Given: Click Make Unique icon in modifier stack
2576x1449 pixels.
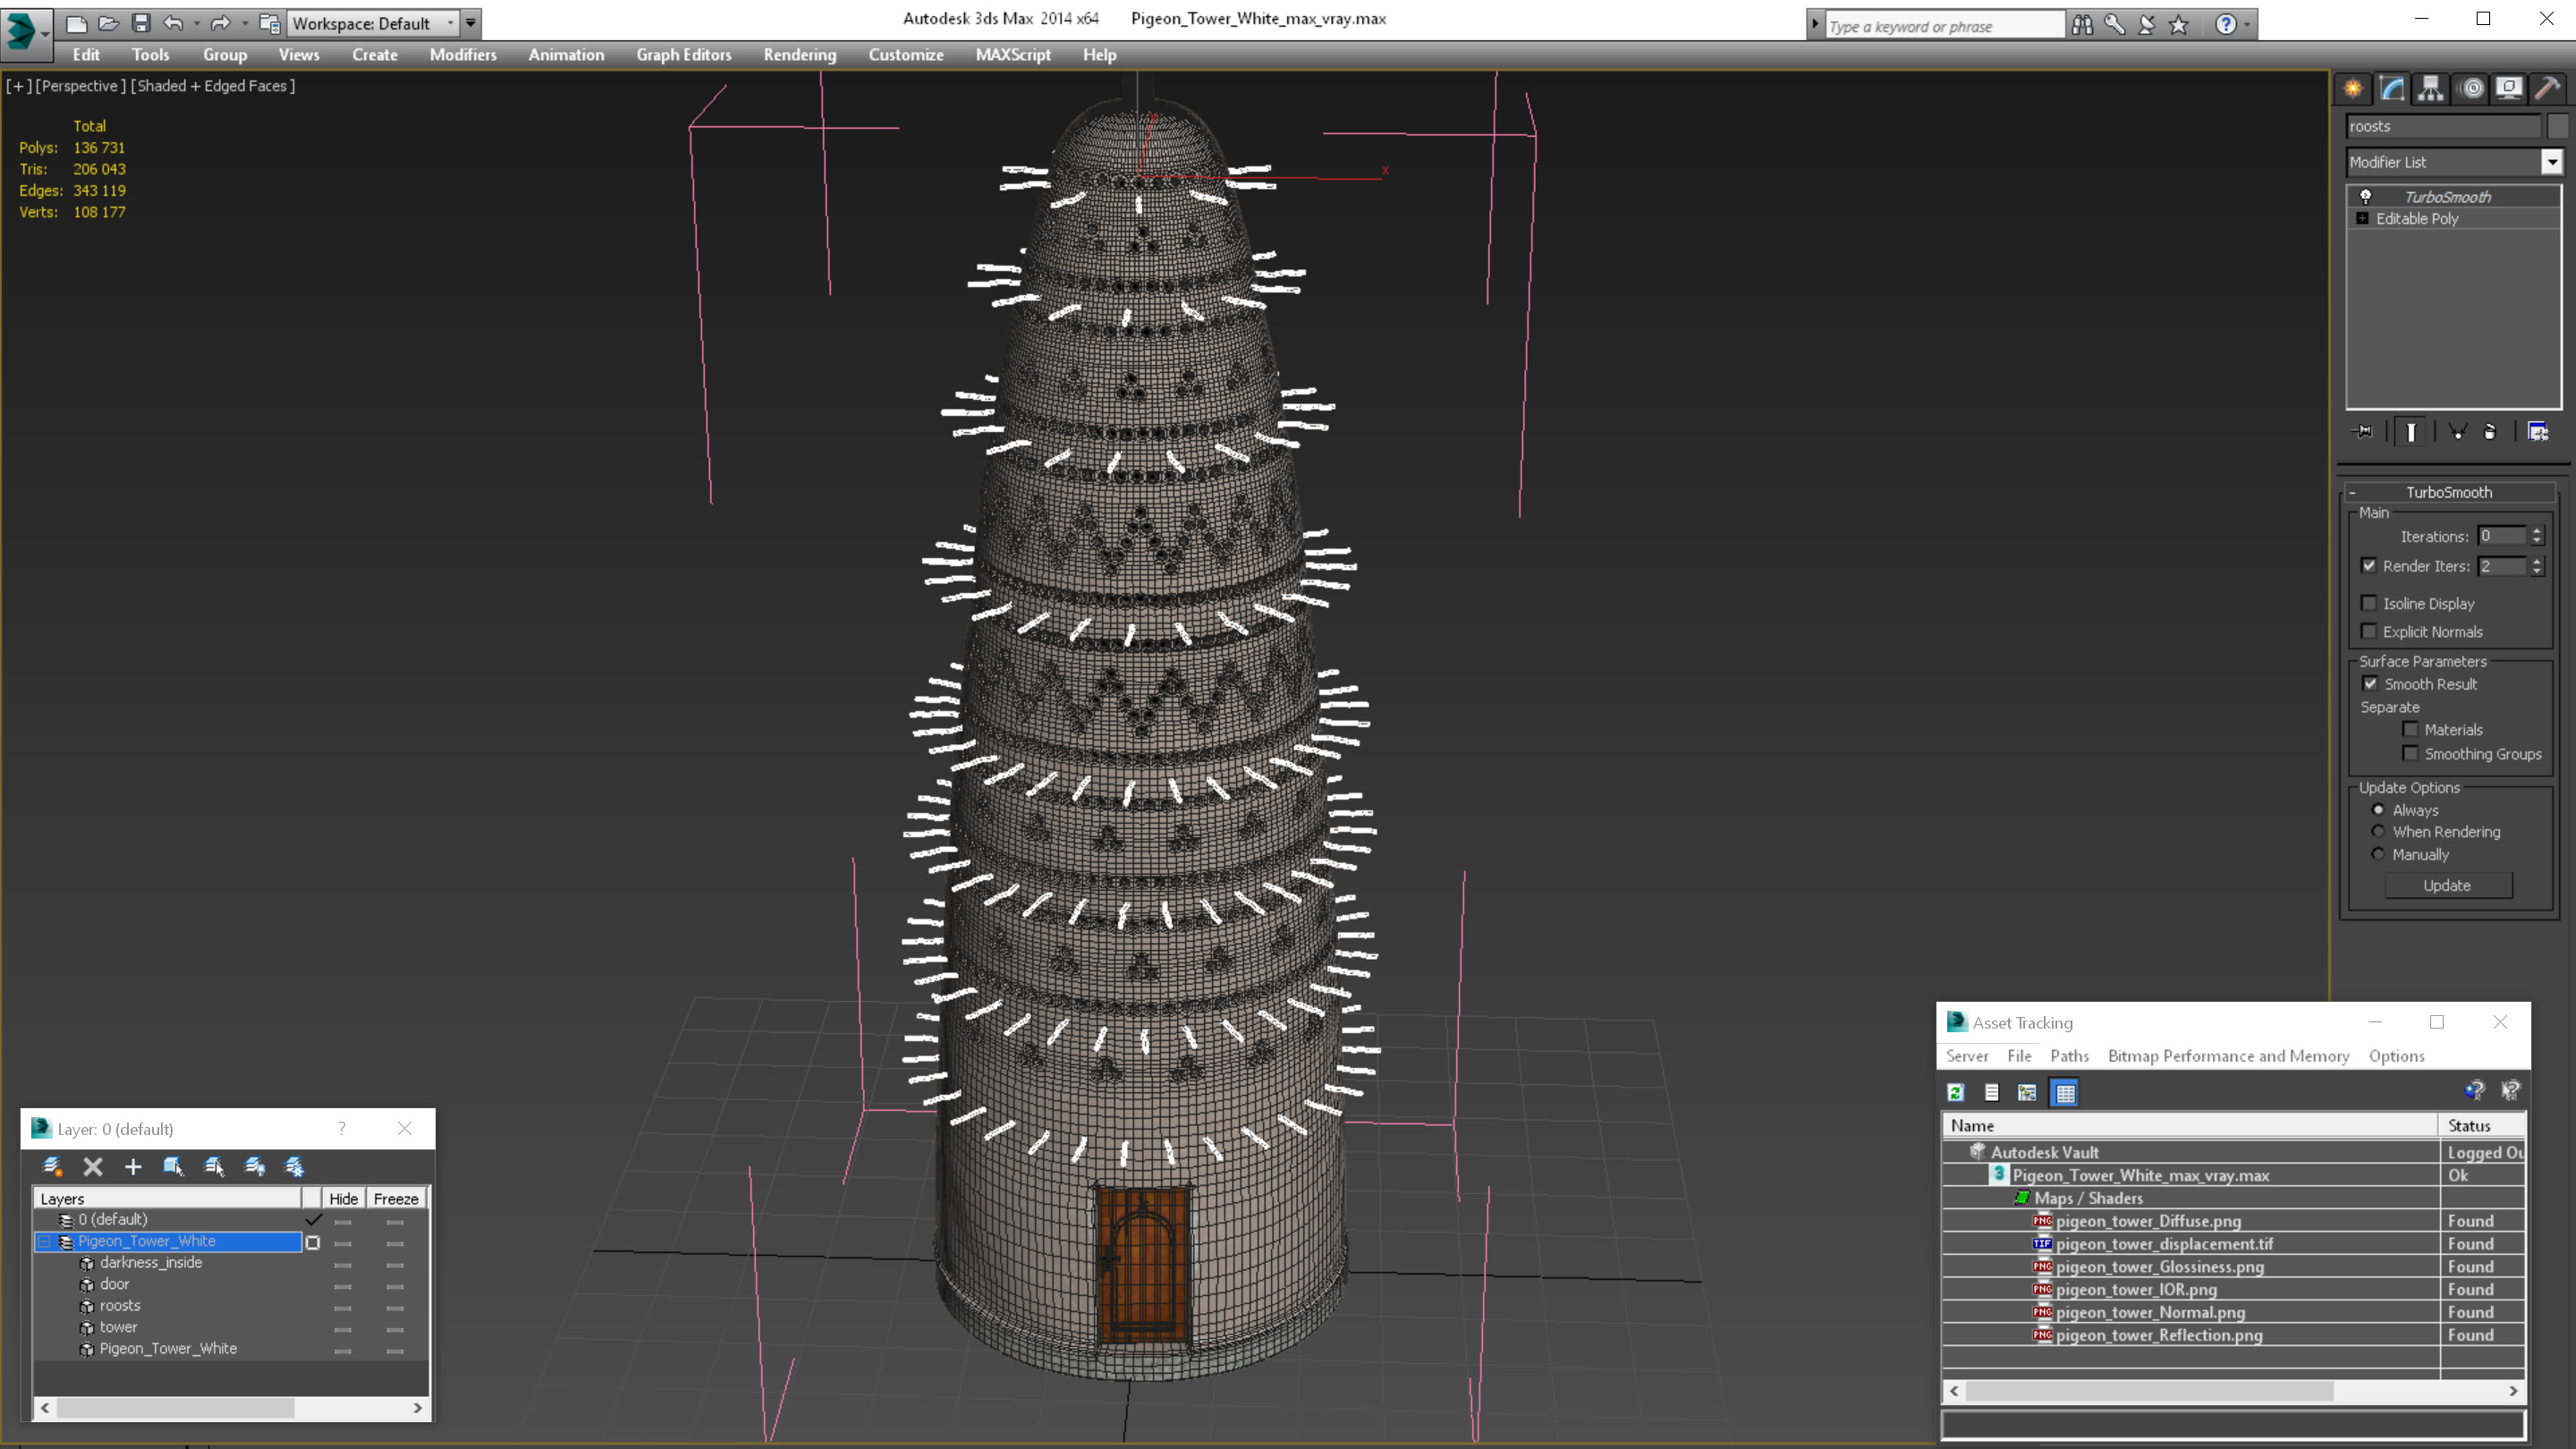Looking at the screenshot, I should coord(2458,432).
